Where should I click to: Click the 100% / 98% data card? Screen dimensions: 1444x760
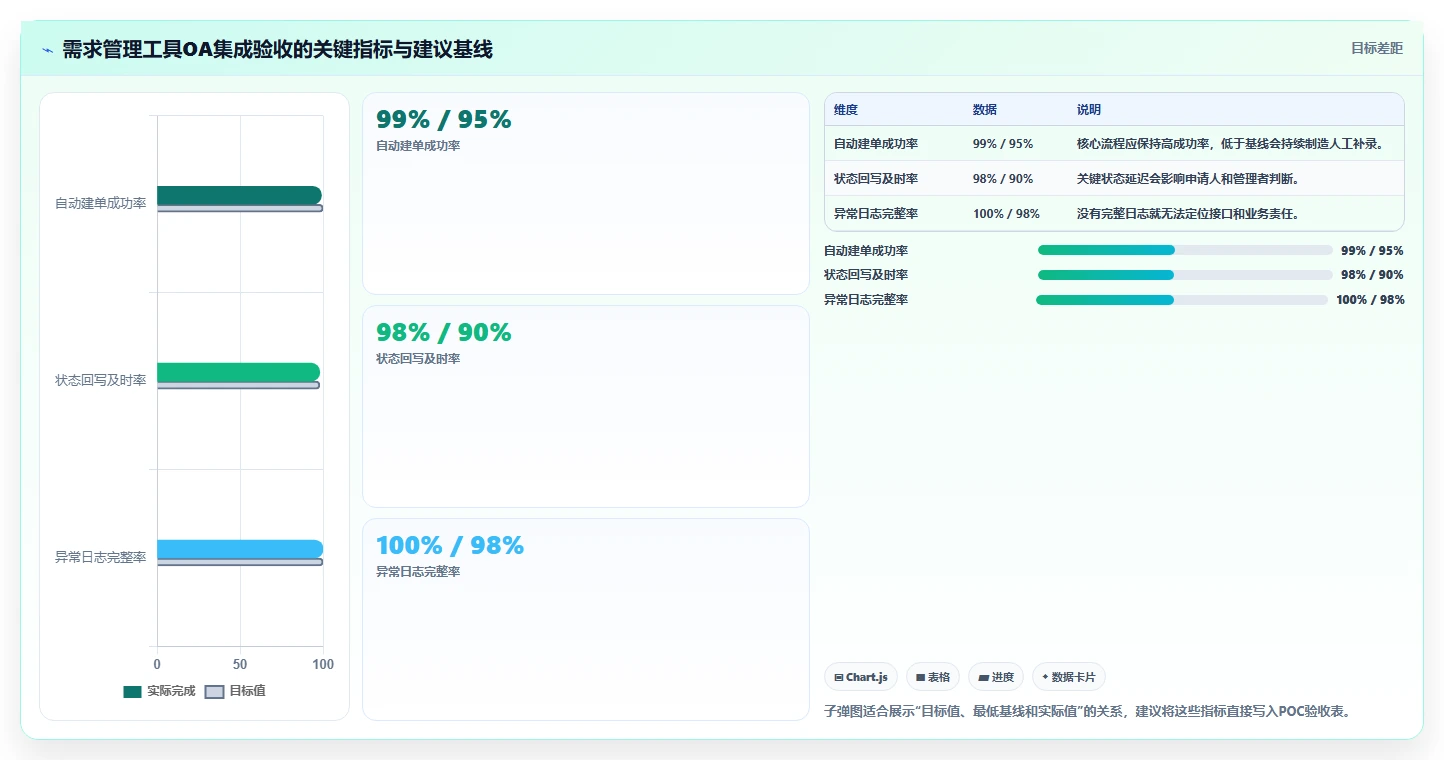pos(585,619)
